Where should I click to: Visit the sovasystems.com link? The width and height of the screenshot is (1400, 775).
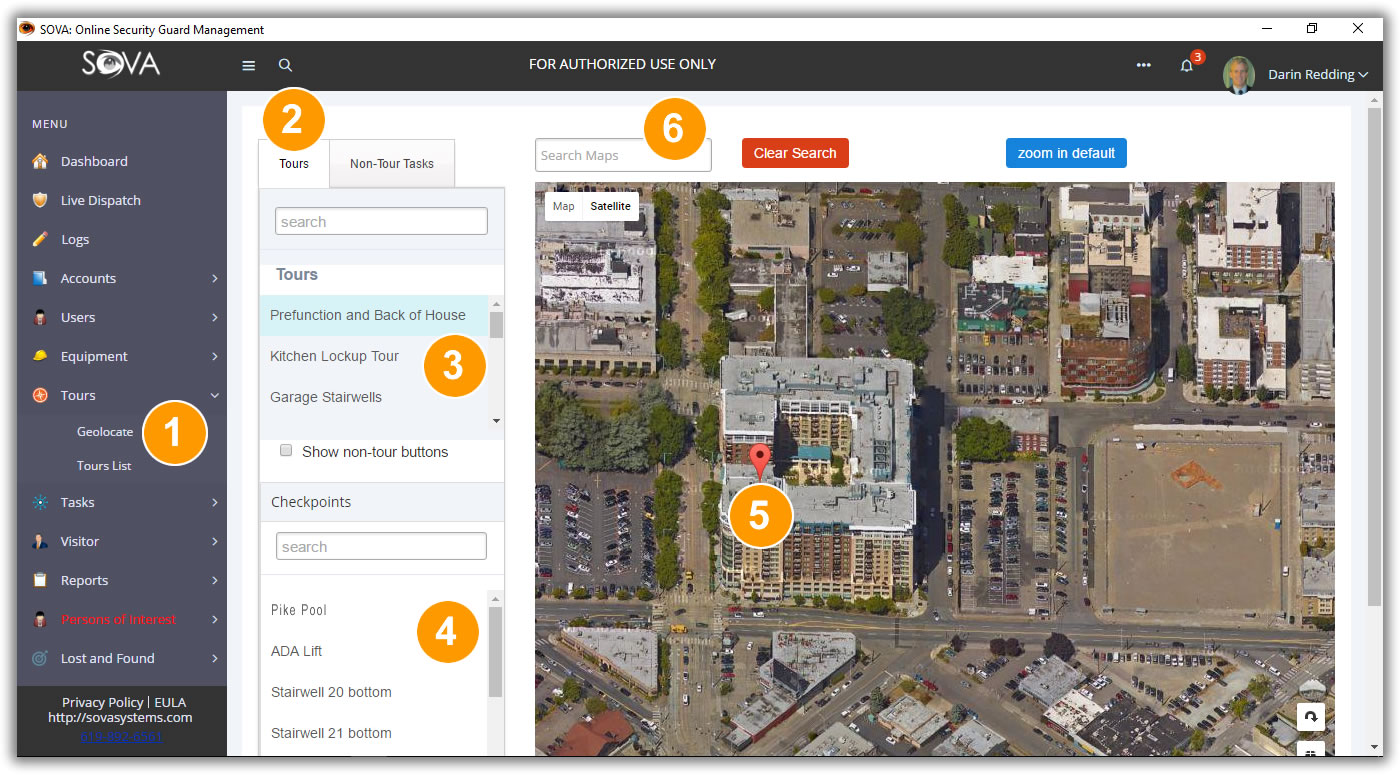coord(120,717)
